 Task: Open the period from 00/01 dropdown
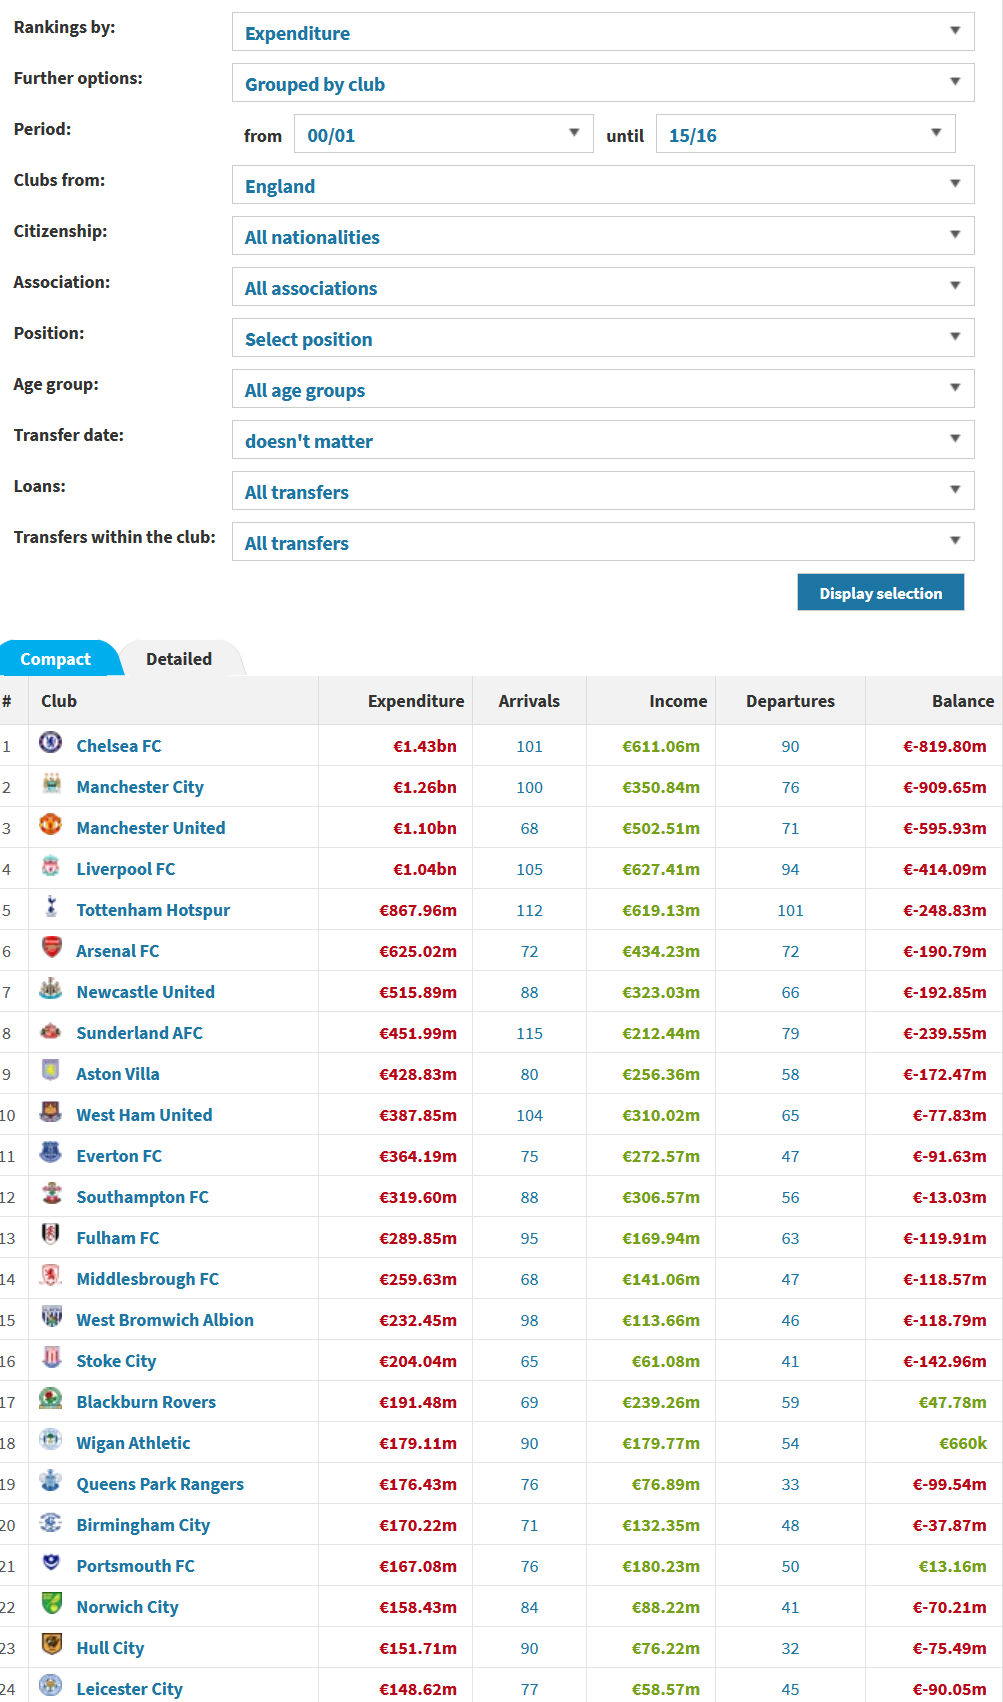click(x=443, y=134)
